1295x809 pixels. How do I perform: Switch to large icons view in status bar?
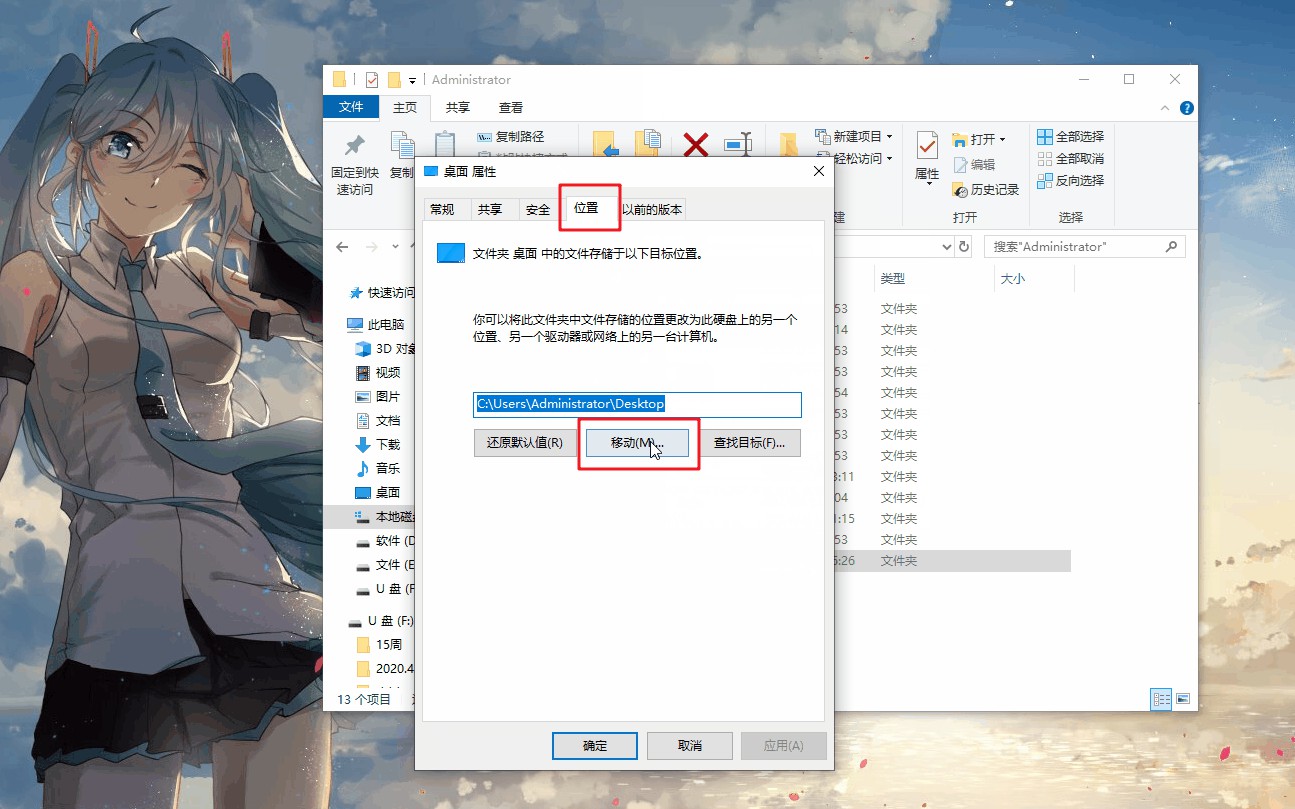tap(1183, 699)
